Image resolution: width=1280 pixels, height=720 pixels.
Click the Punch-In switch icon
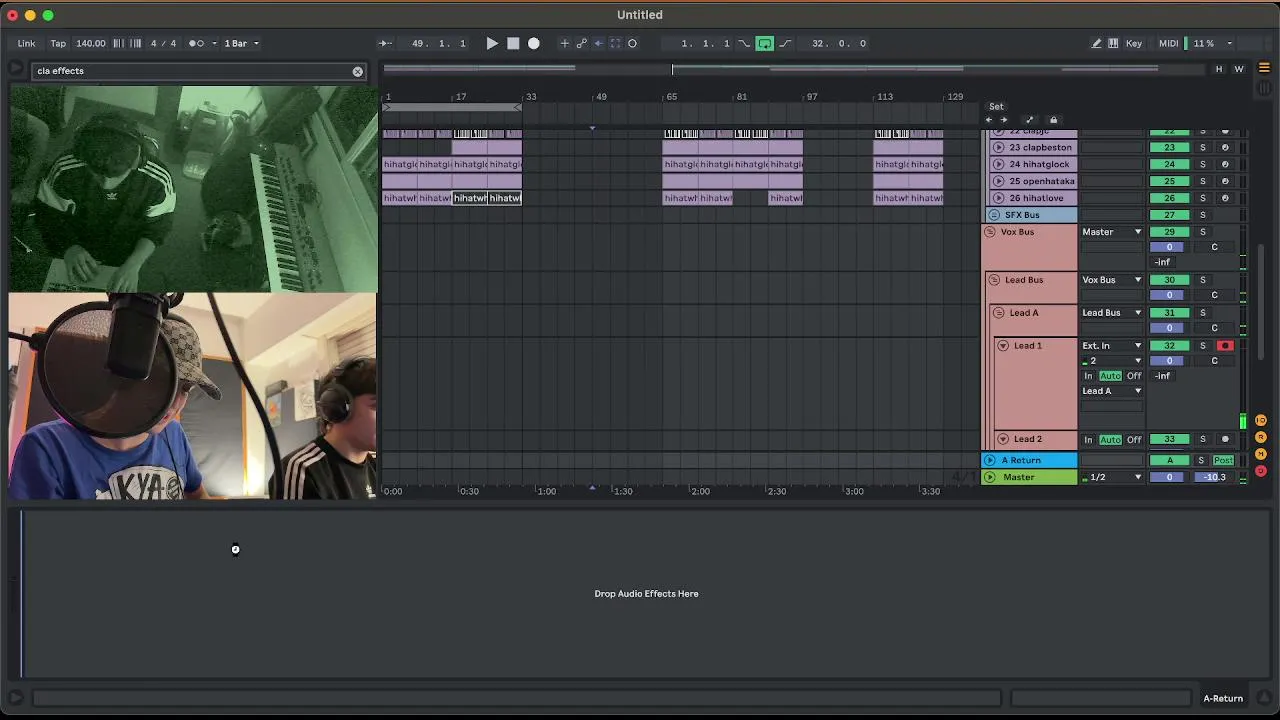pyautogui.click(x=744, y=43)
